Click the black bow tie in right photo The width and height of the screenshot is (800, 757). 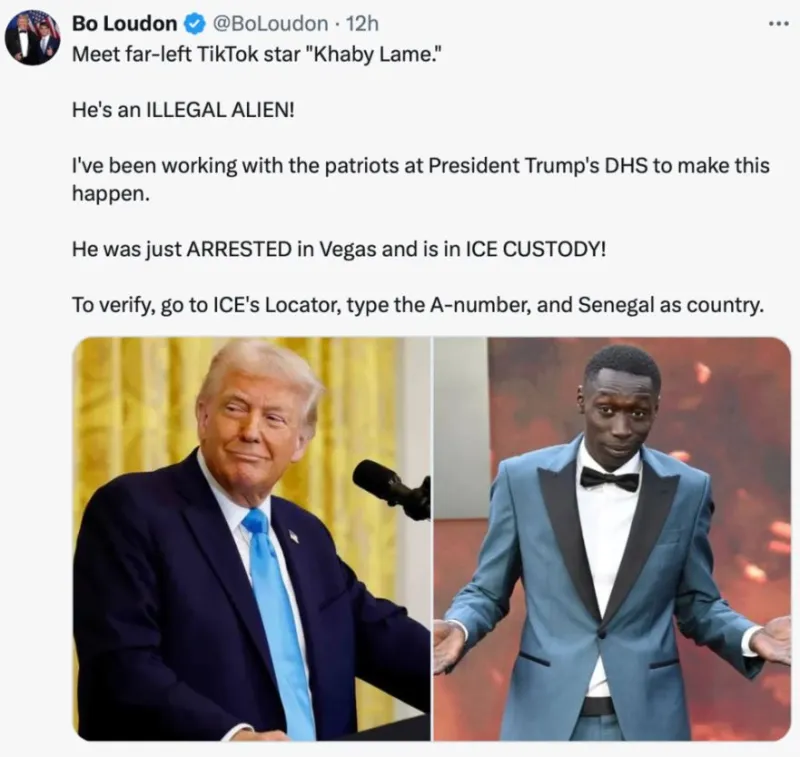coord(610,480)
